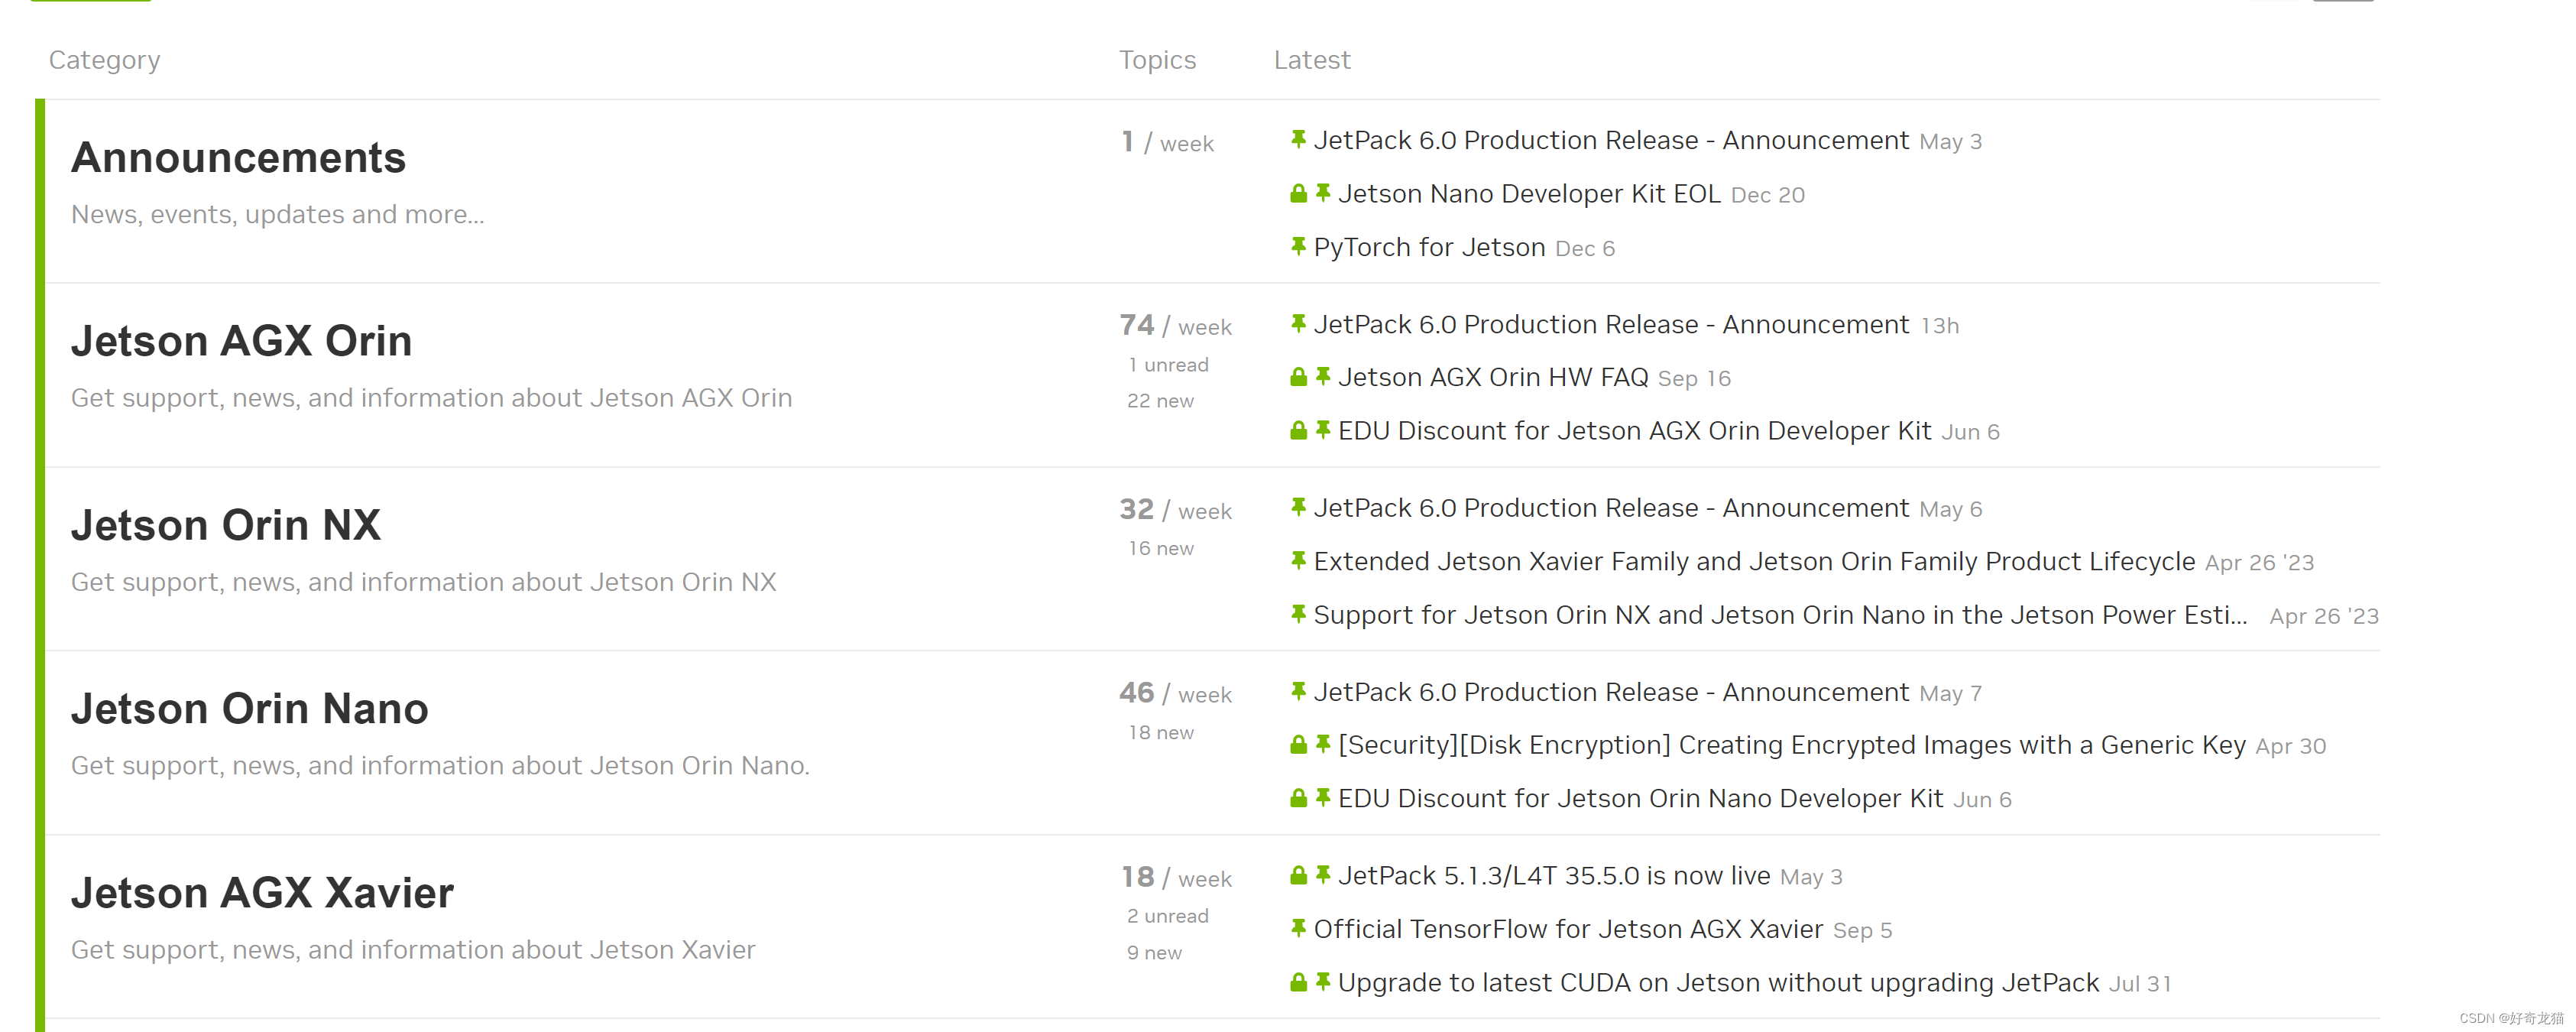The height and width of the screenshot is (1032, 2576).
Task: Click the 'Category' column header
Action: point(105,60)
